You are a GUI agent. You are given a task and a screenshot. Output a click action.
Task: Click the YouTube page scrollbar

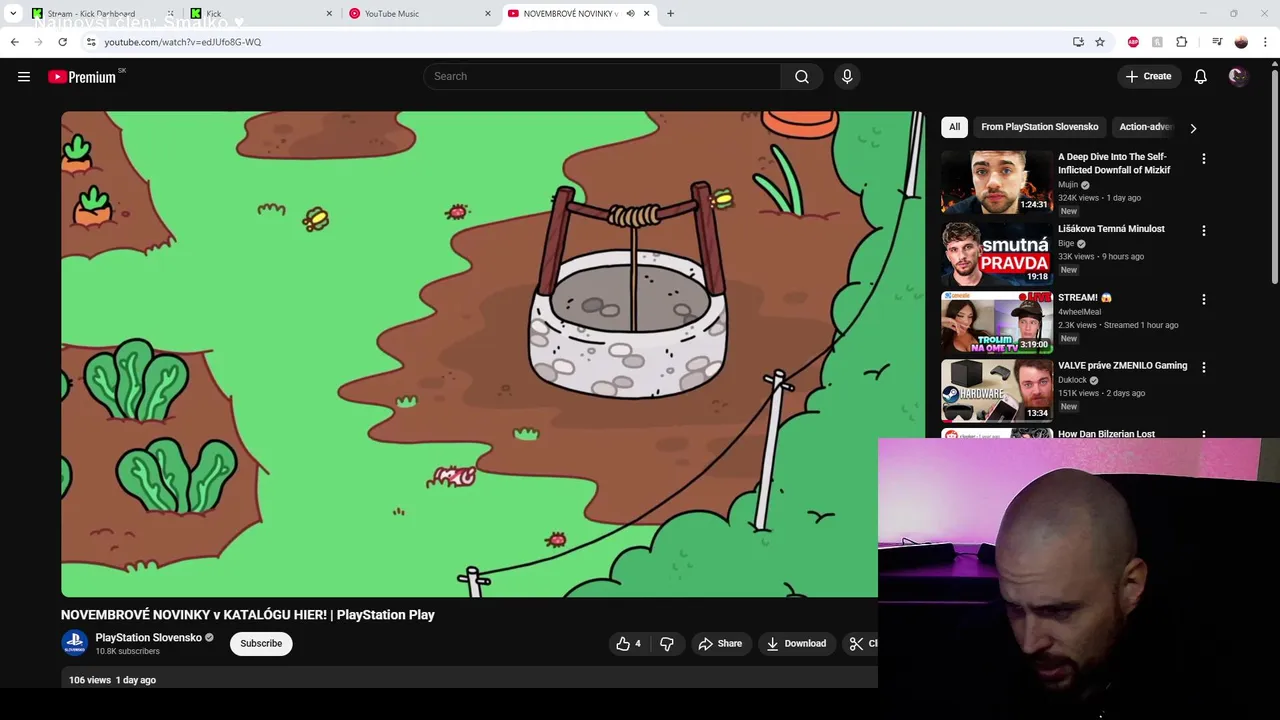[x=1274, y=175]
